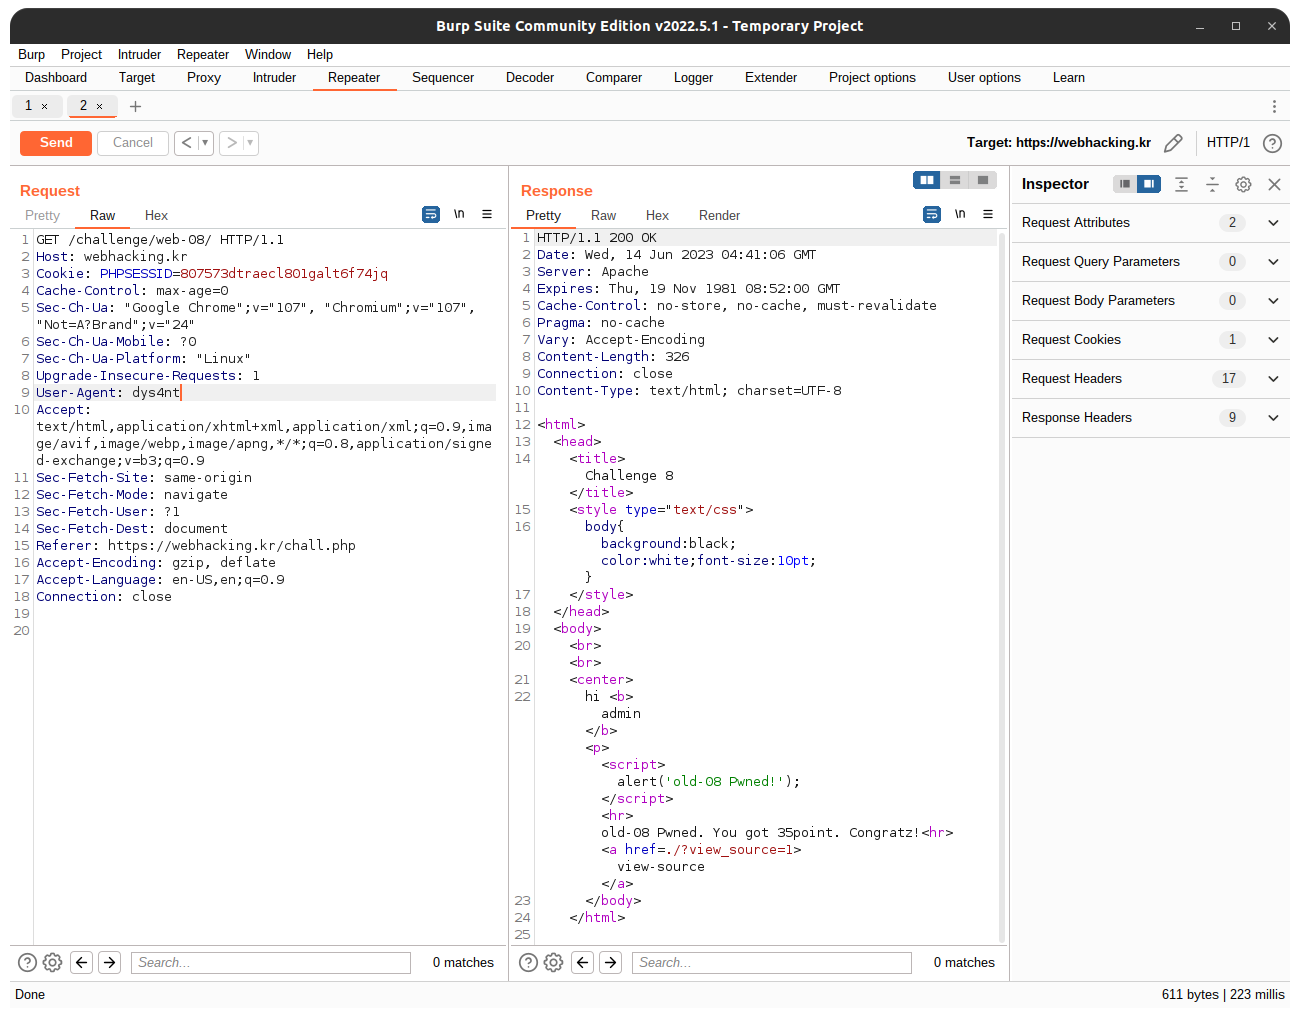Open next history dropdown arrow
The width and height of the screenshot is (1300, 1018).
251,143
